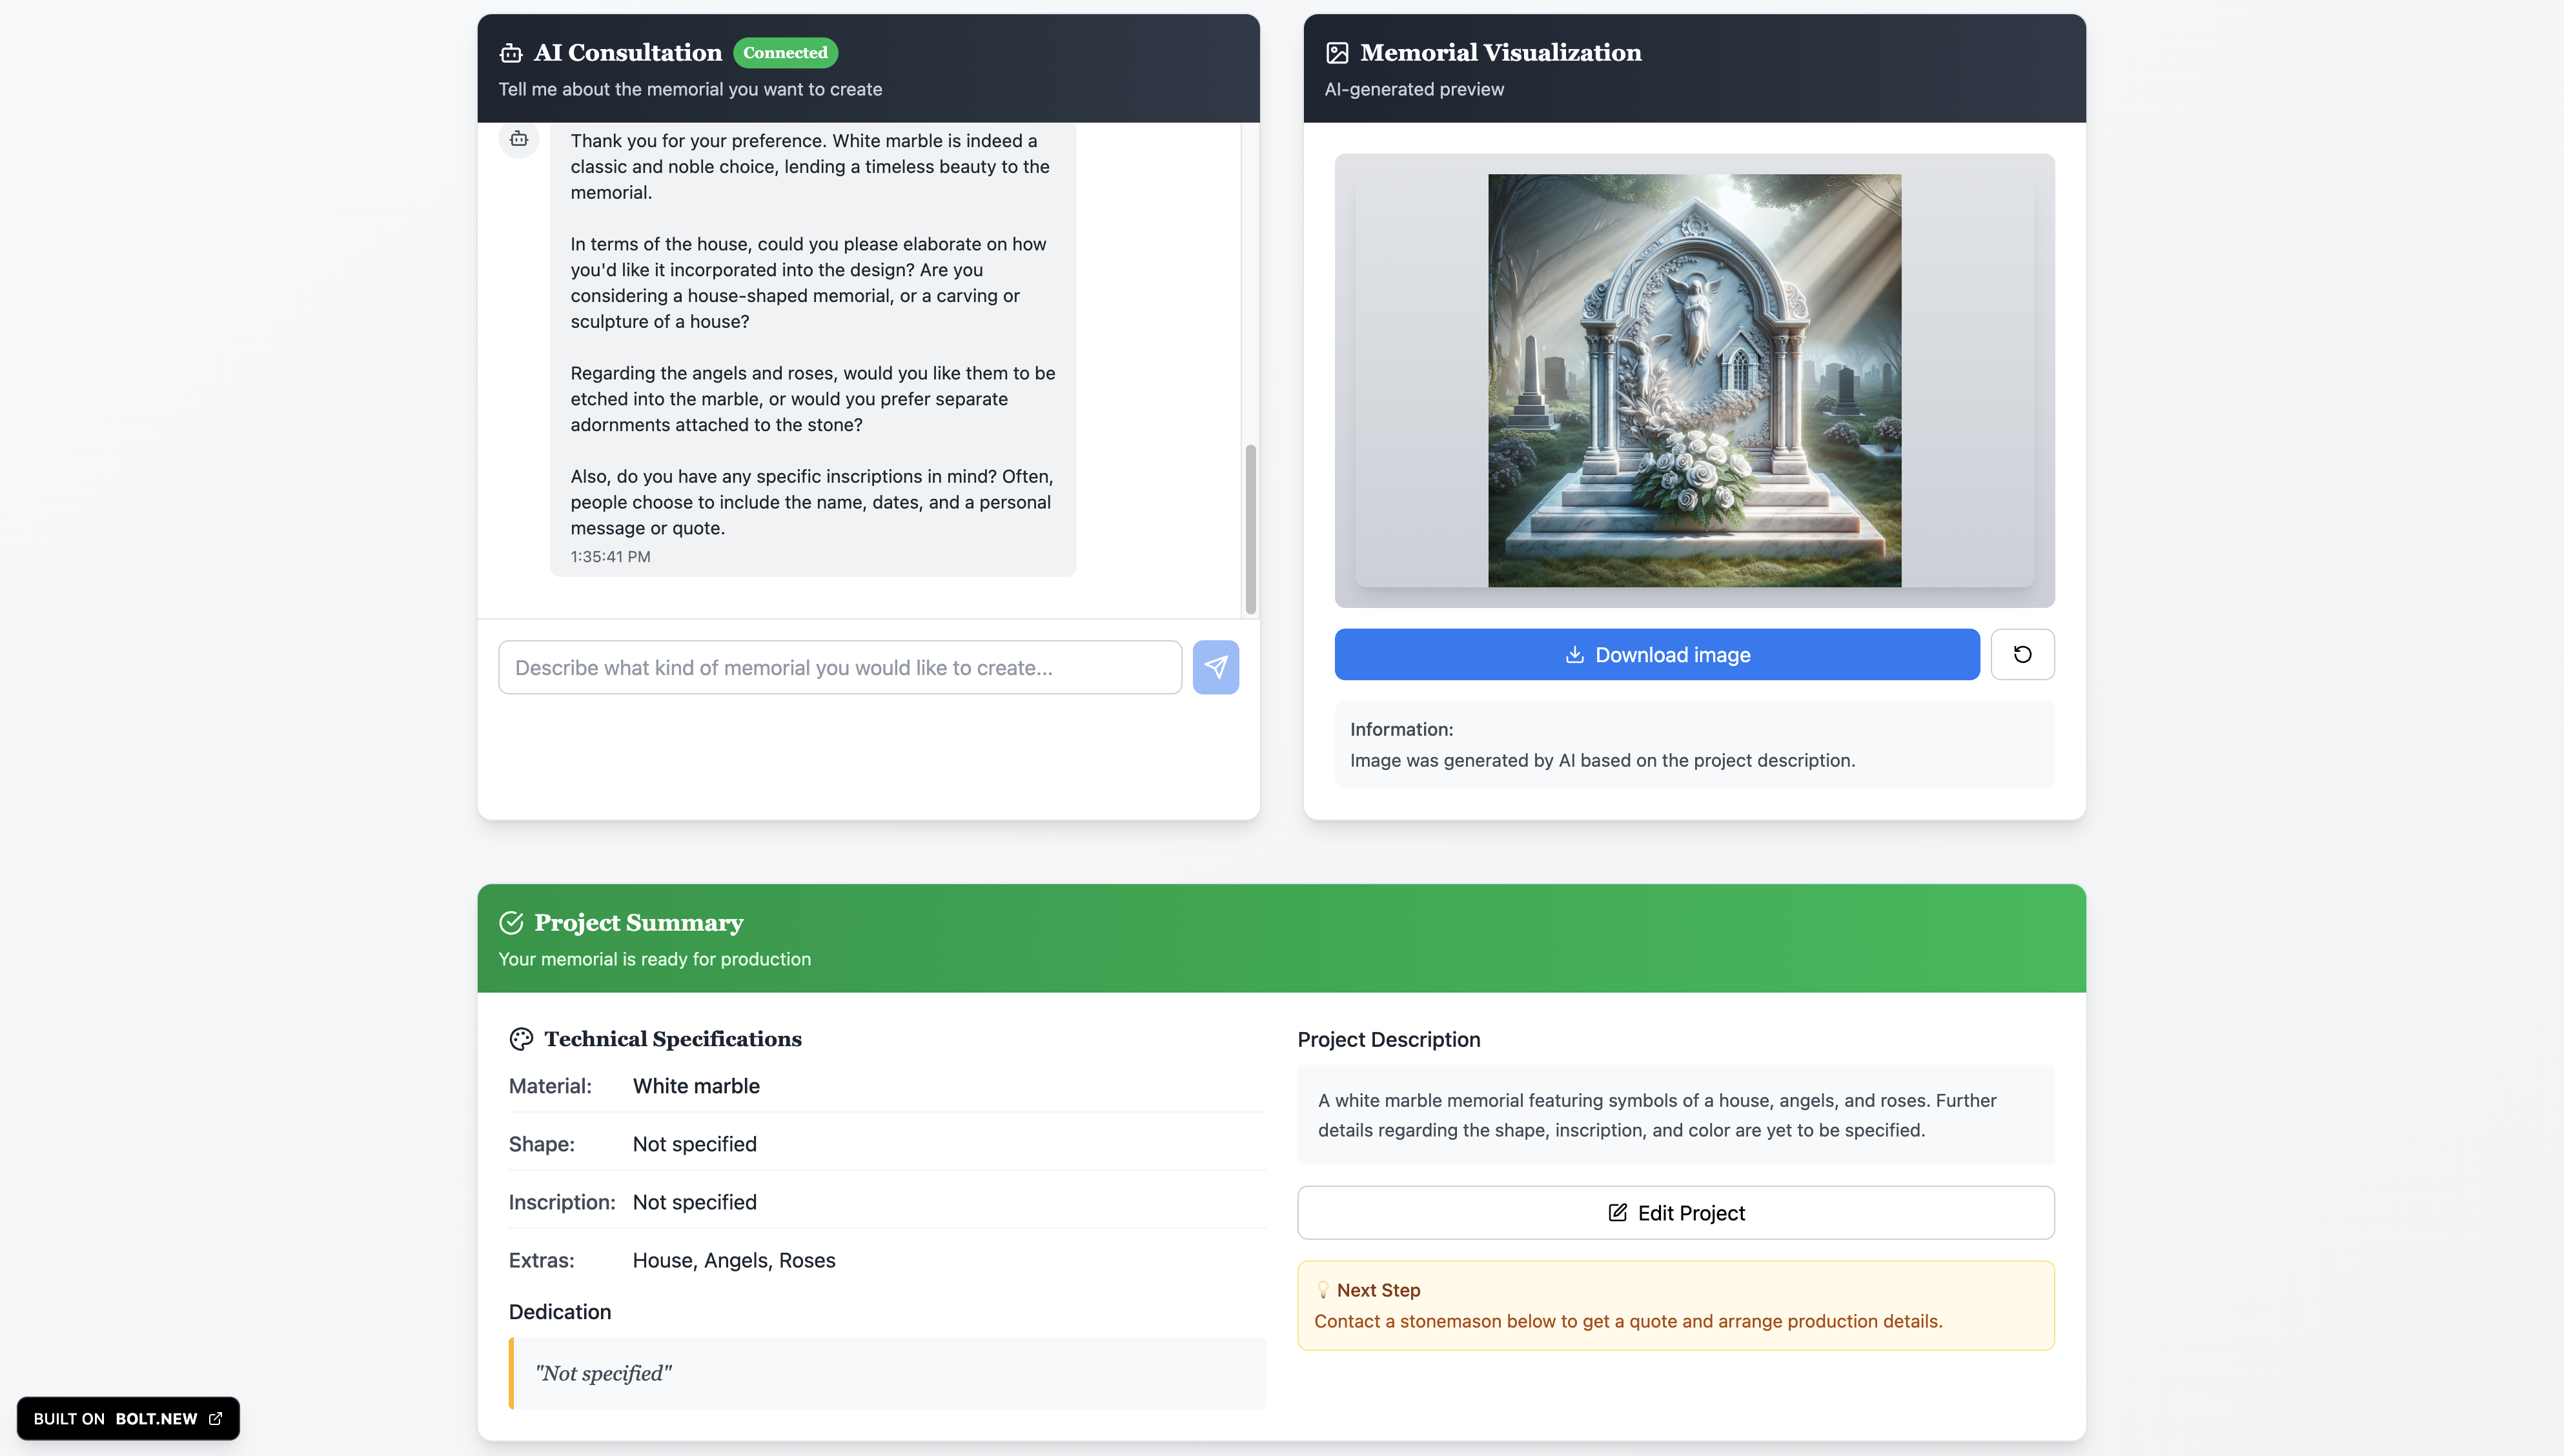The image size is (2564, 1456).
Task: Click the external link icon on Bolt.new badge
Action: pos(215,1418)
